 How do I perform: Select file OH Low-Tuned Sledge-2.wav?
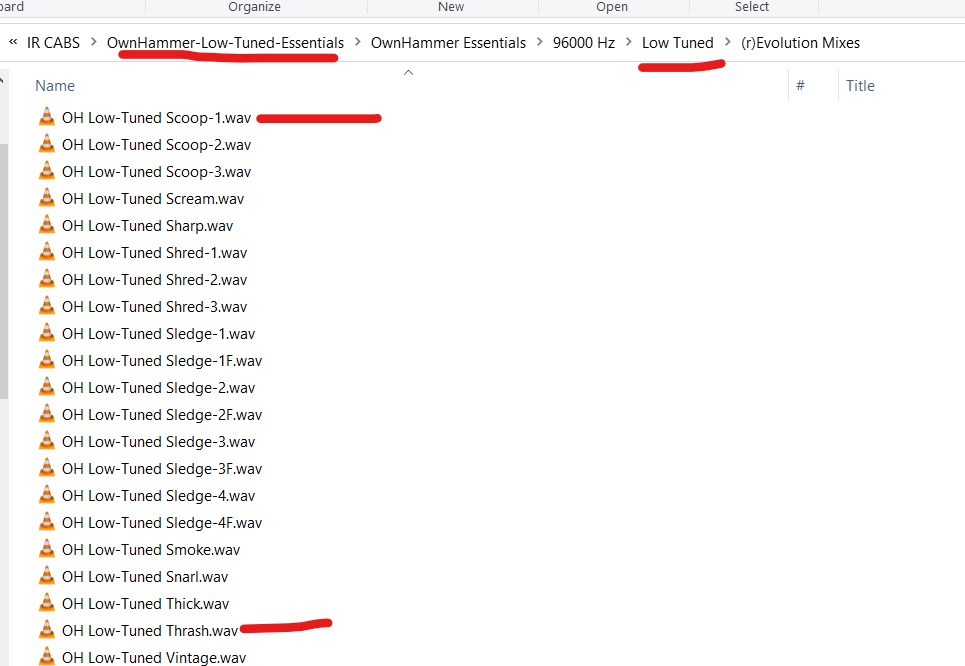[158, 388]
